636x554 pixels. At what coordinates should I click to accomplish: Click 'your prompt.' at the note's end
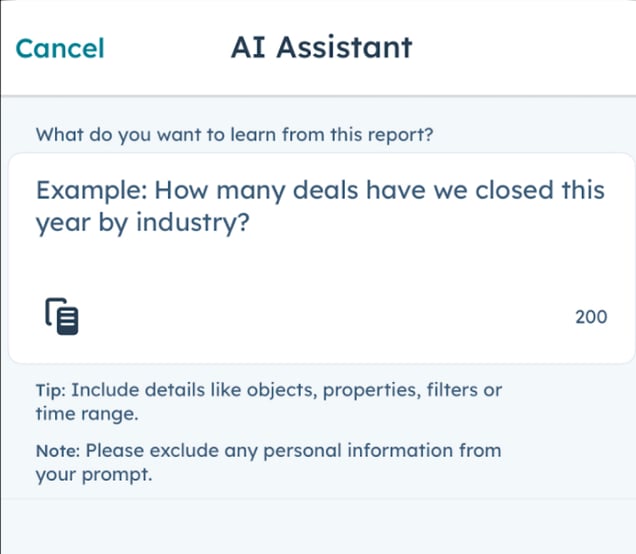pos(93,475)
